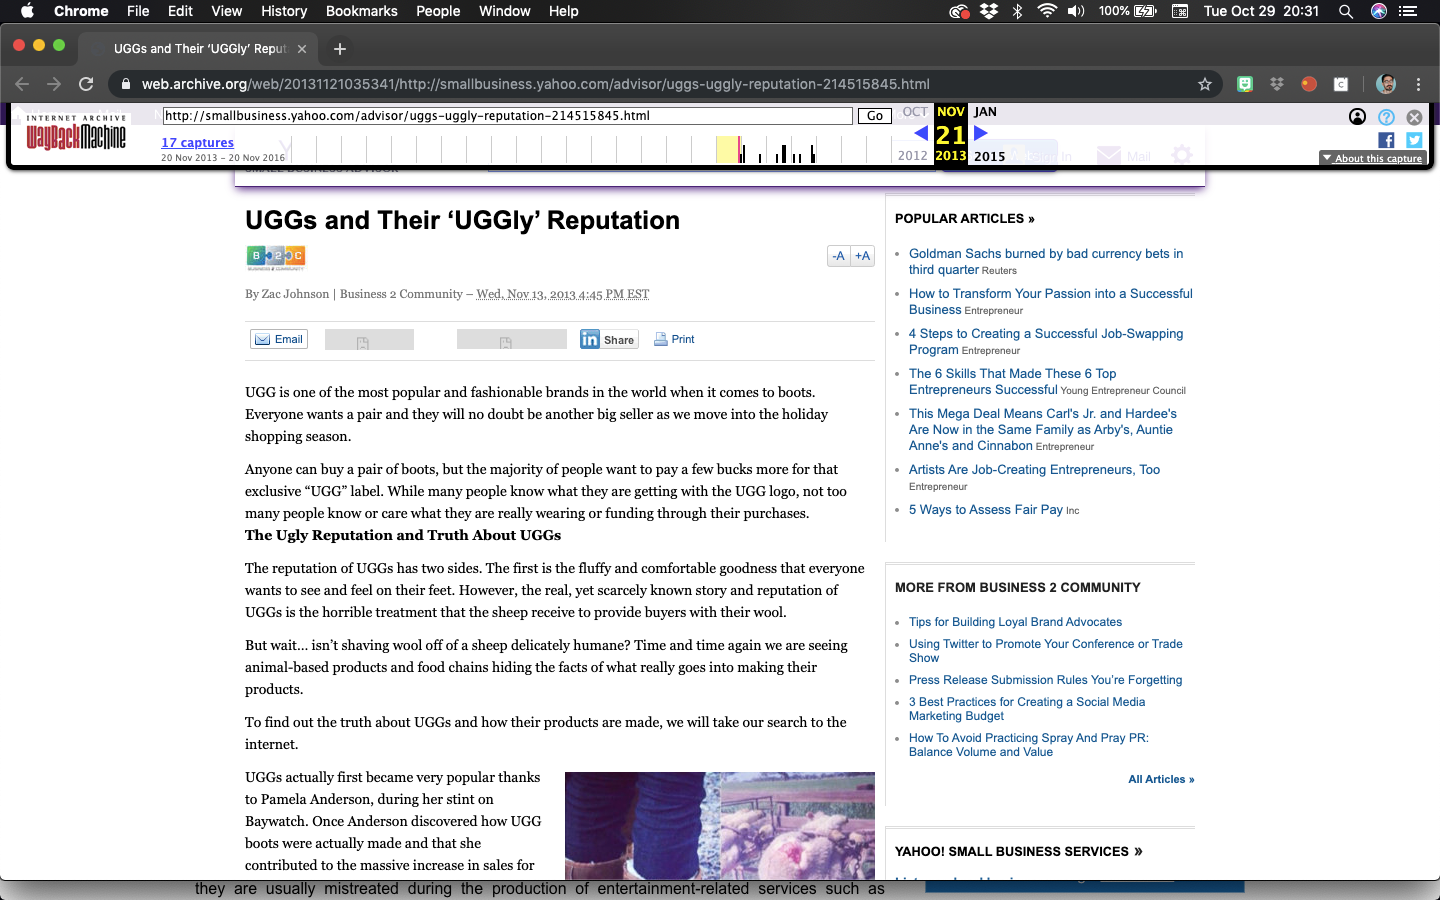
Task: Click All Articles link
Action: click(x=1161, y=779)
